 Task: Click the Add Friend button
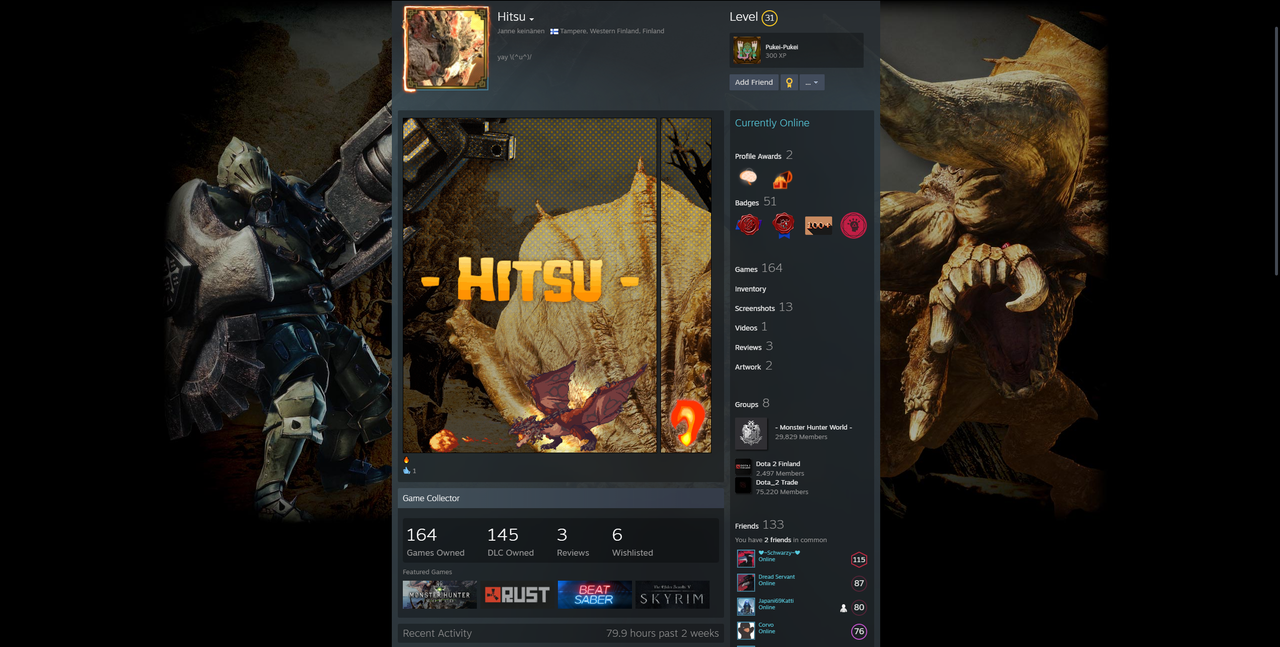point(753,82)
